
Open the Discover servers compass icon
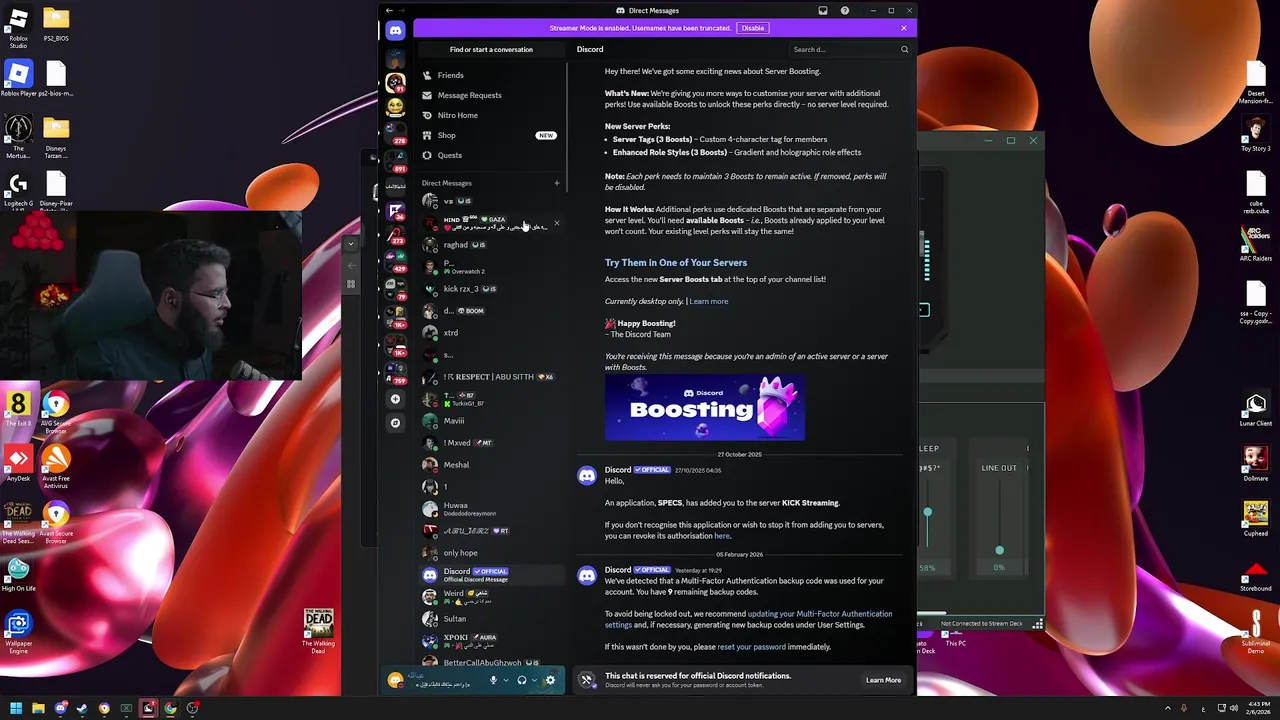(x=396, y=423)
